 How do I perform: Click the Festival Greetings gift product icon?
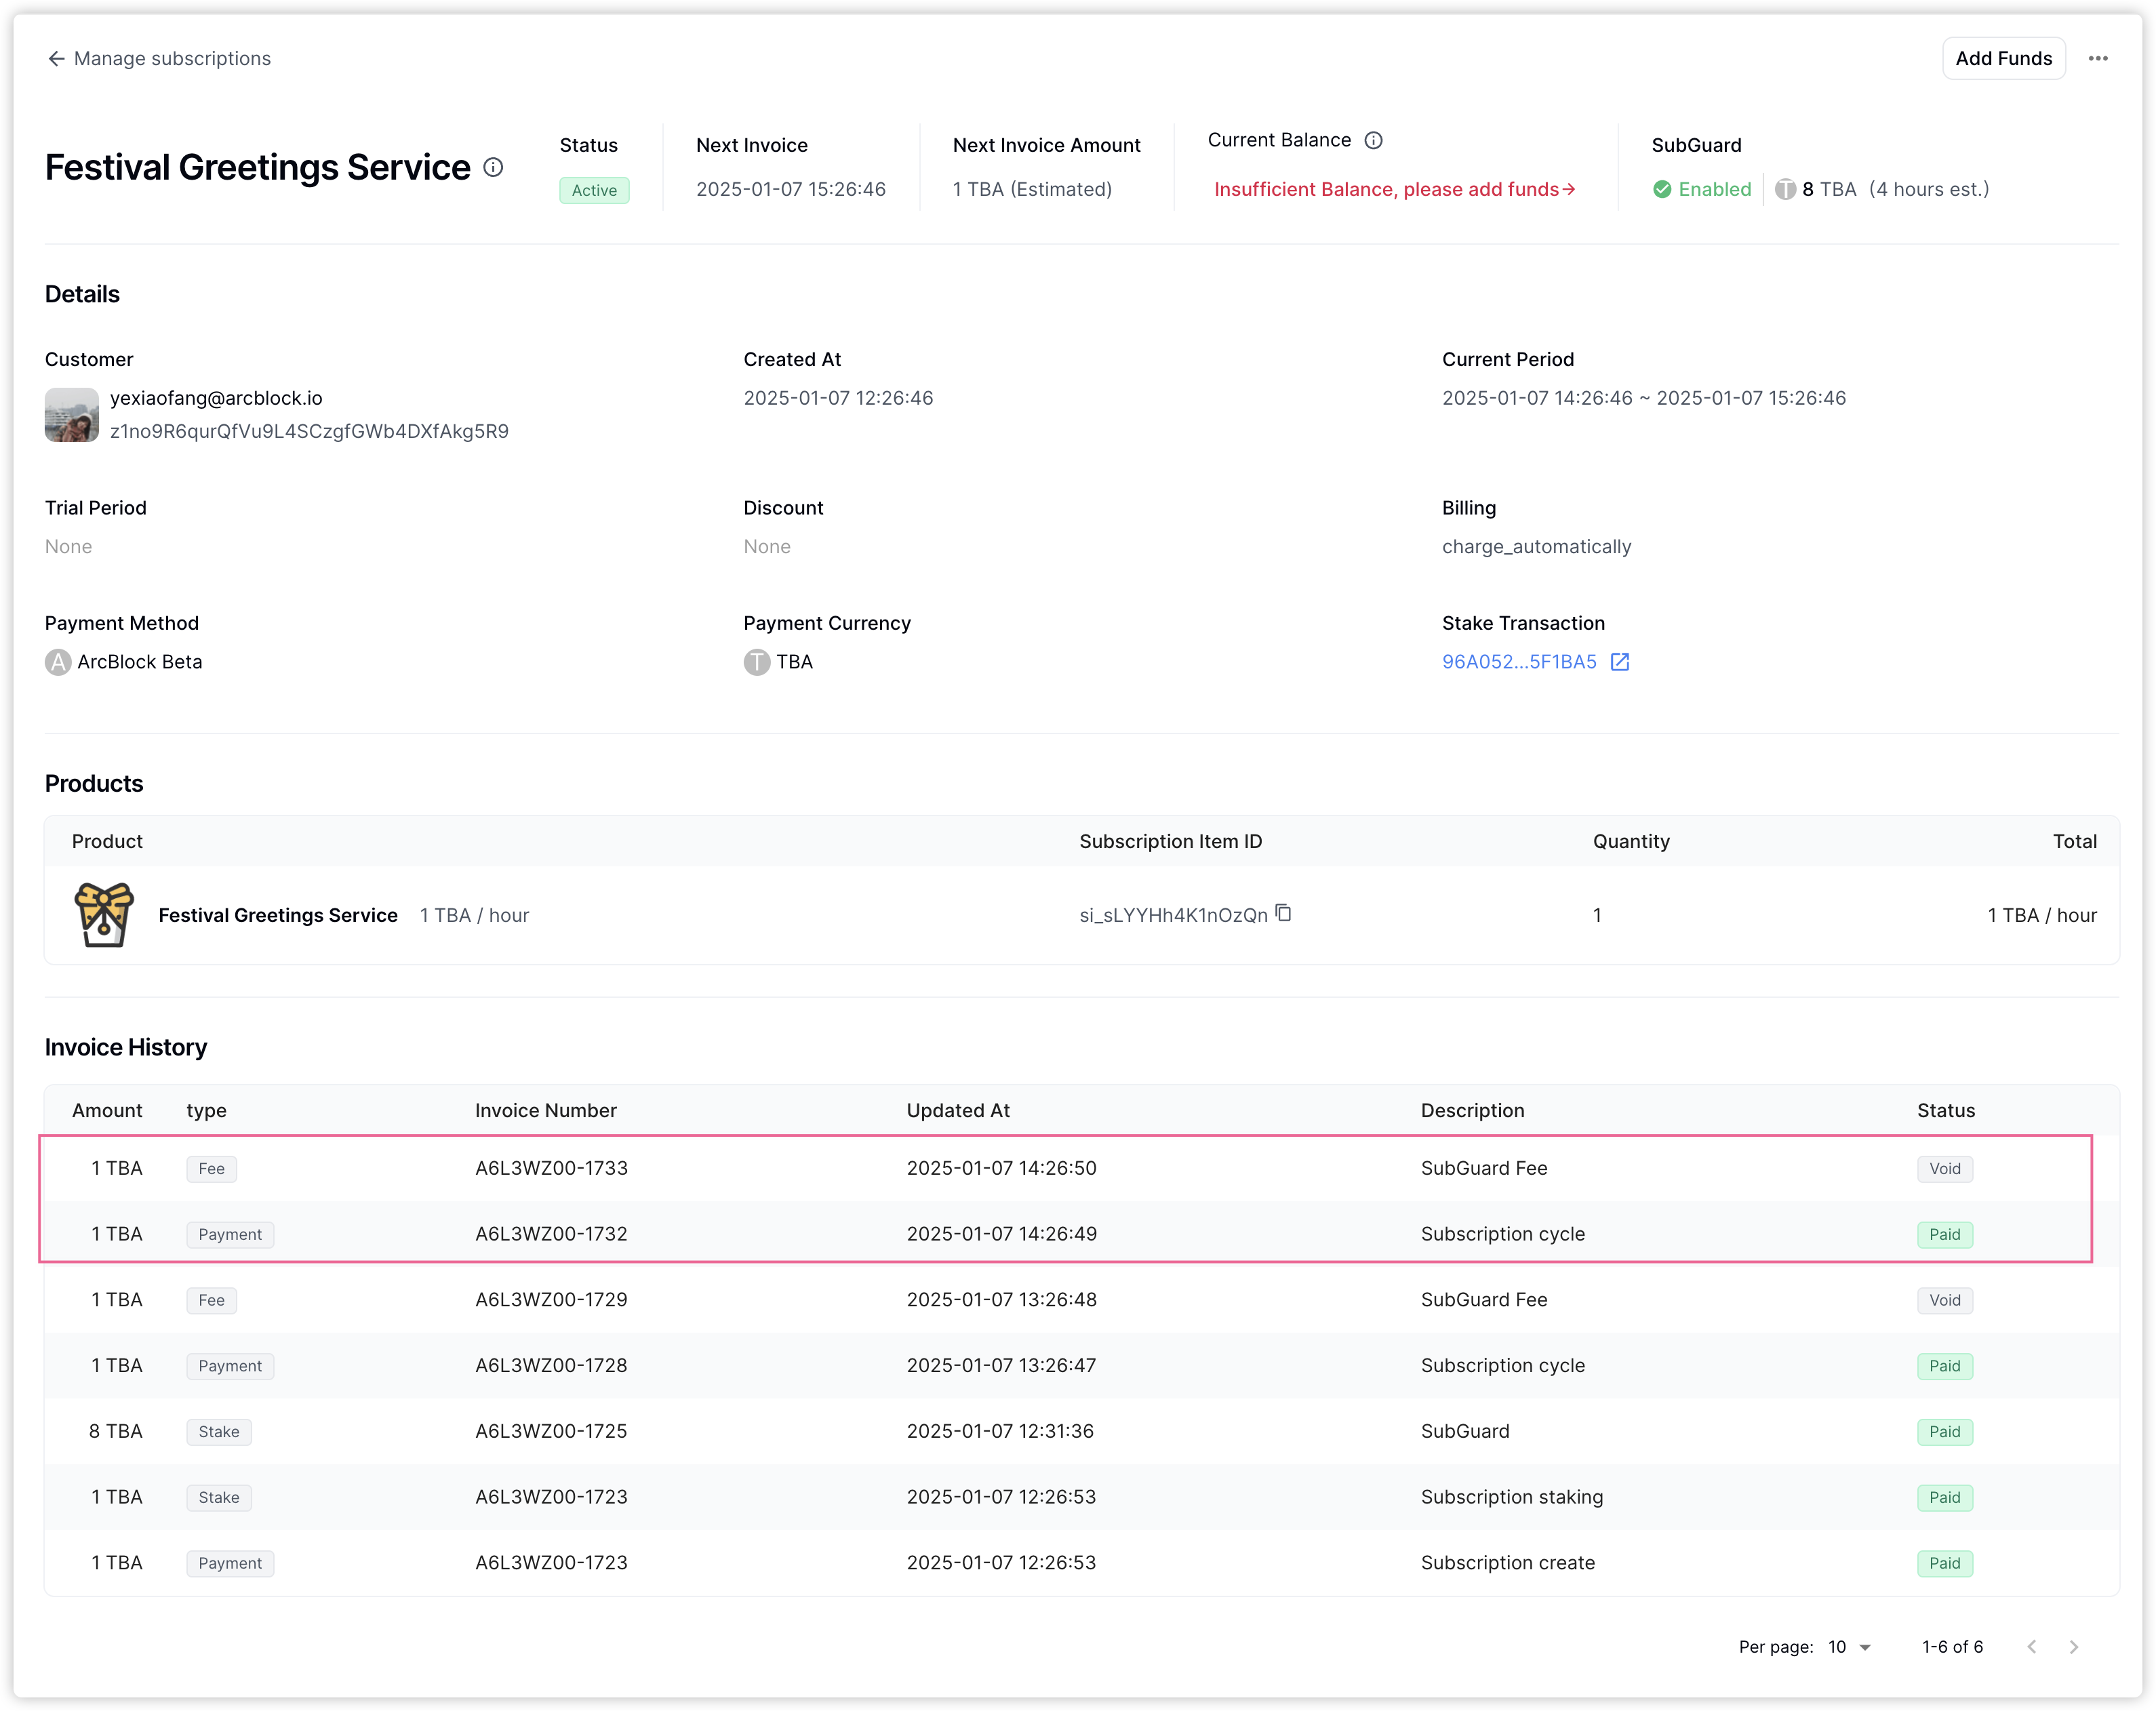pos(104,915)
